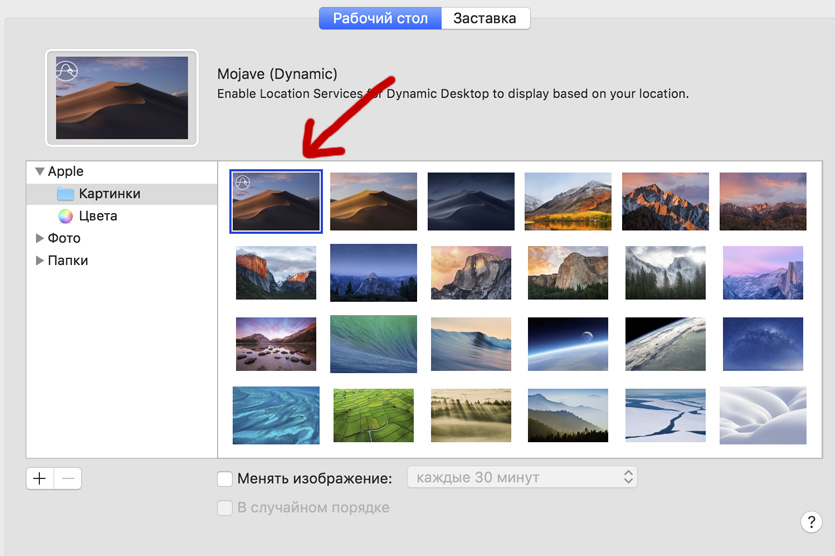Pick the misty grey Yosemite forest wallpaper

666,273
